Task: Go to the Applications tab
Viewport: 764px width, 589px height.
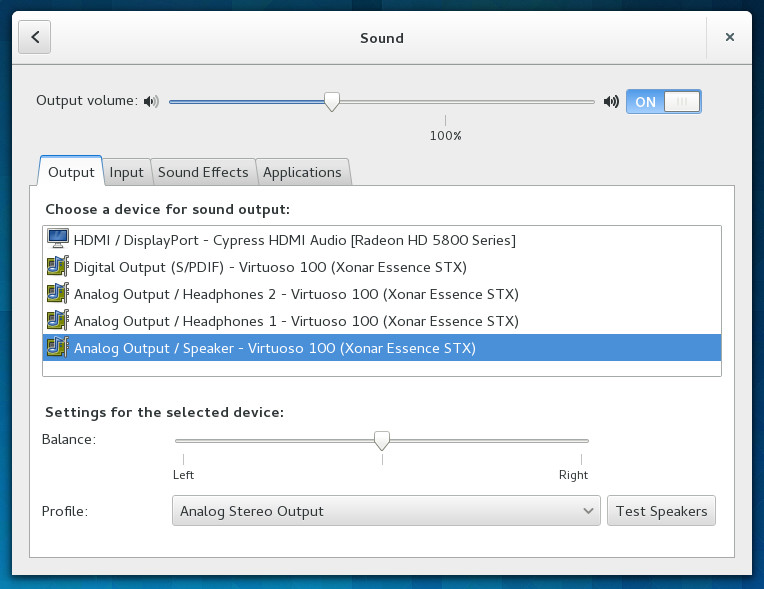Action: [x=302, y=172]
